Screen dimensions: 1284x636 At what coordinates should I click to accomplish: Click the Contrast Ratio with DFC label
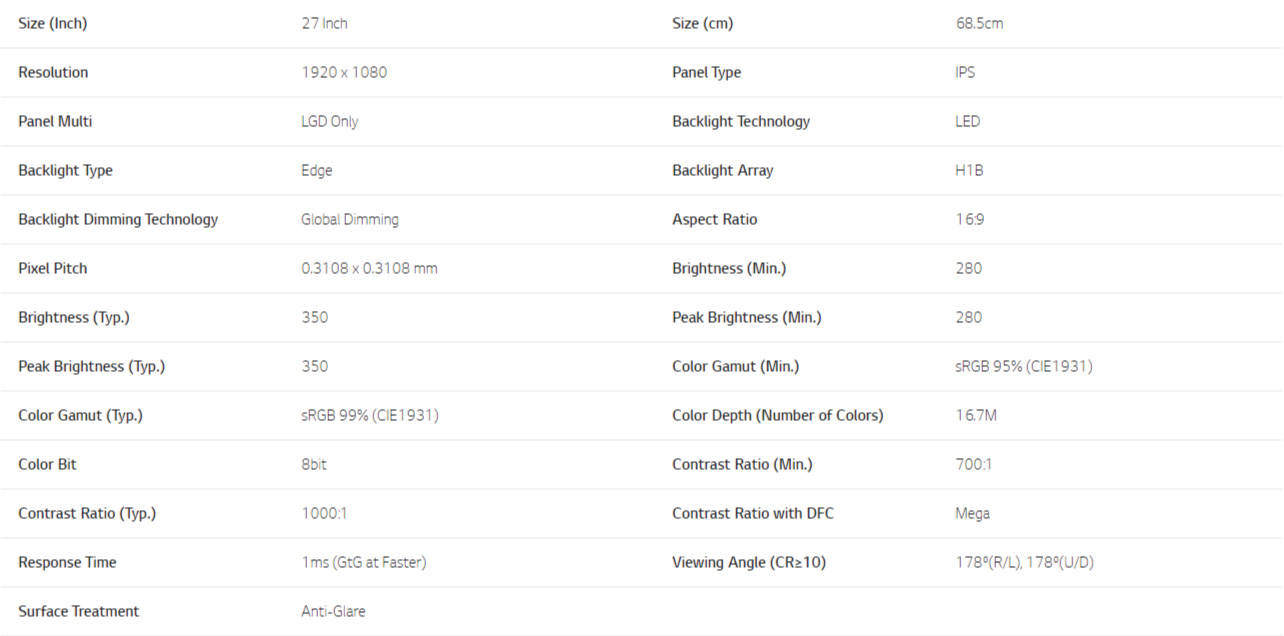pos(753,513)
